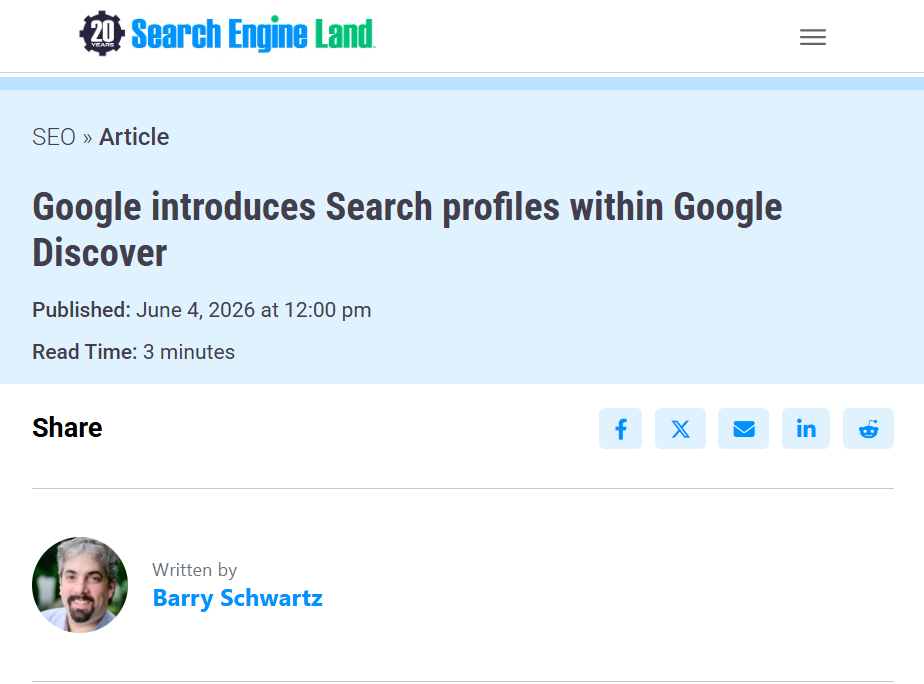924x684 pixels.
Task: Open Barry Schwartz's author page link
Action: (237, 598)
